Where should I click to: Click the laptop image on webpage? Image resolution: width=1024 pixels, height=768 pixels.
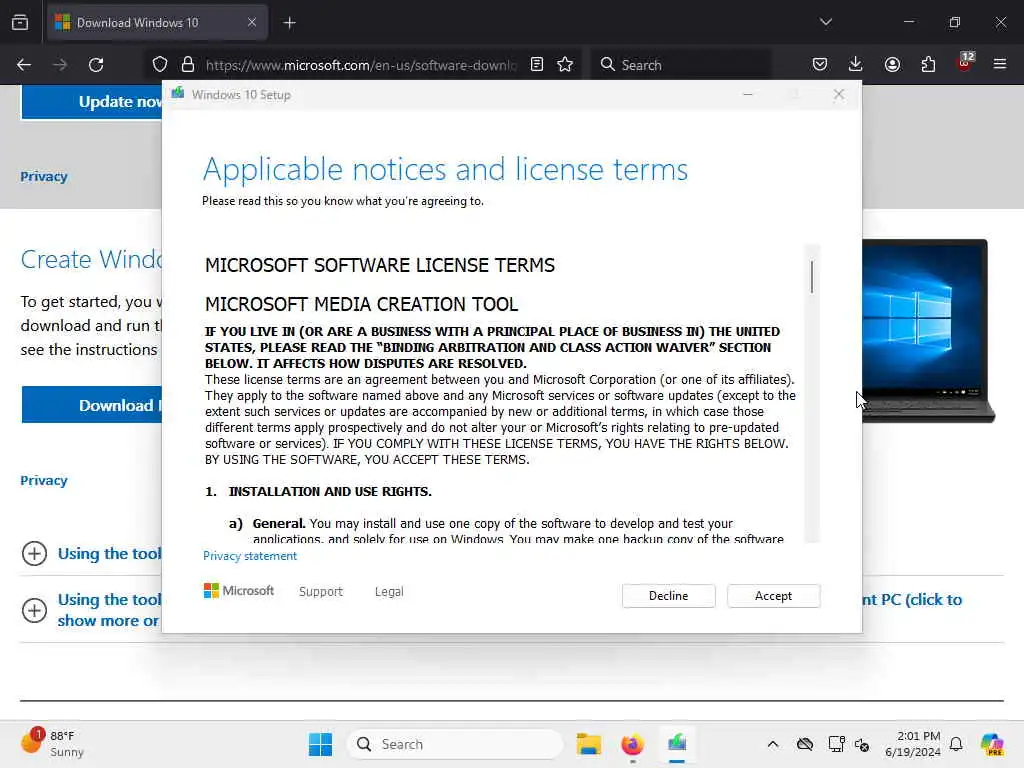click(927, 331)
